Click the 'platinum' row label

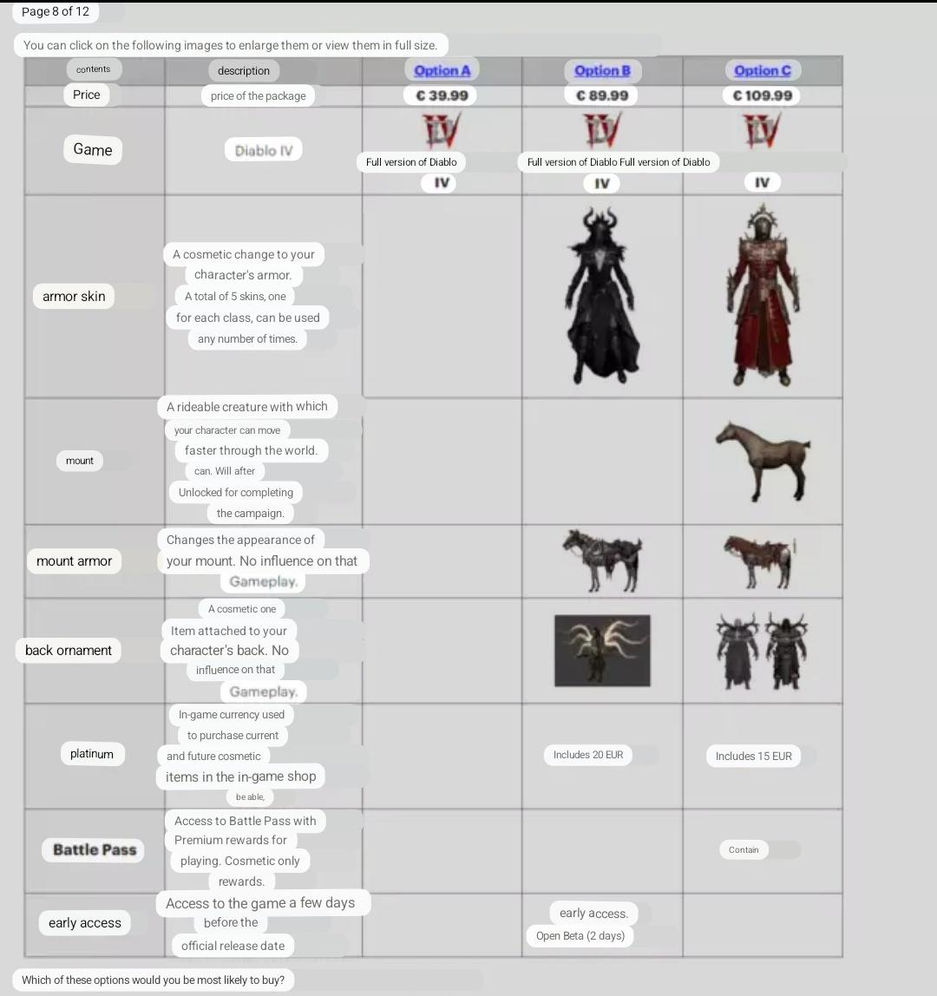(92, 754)
